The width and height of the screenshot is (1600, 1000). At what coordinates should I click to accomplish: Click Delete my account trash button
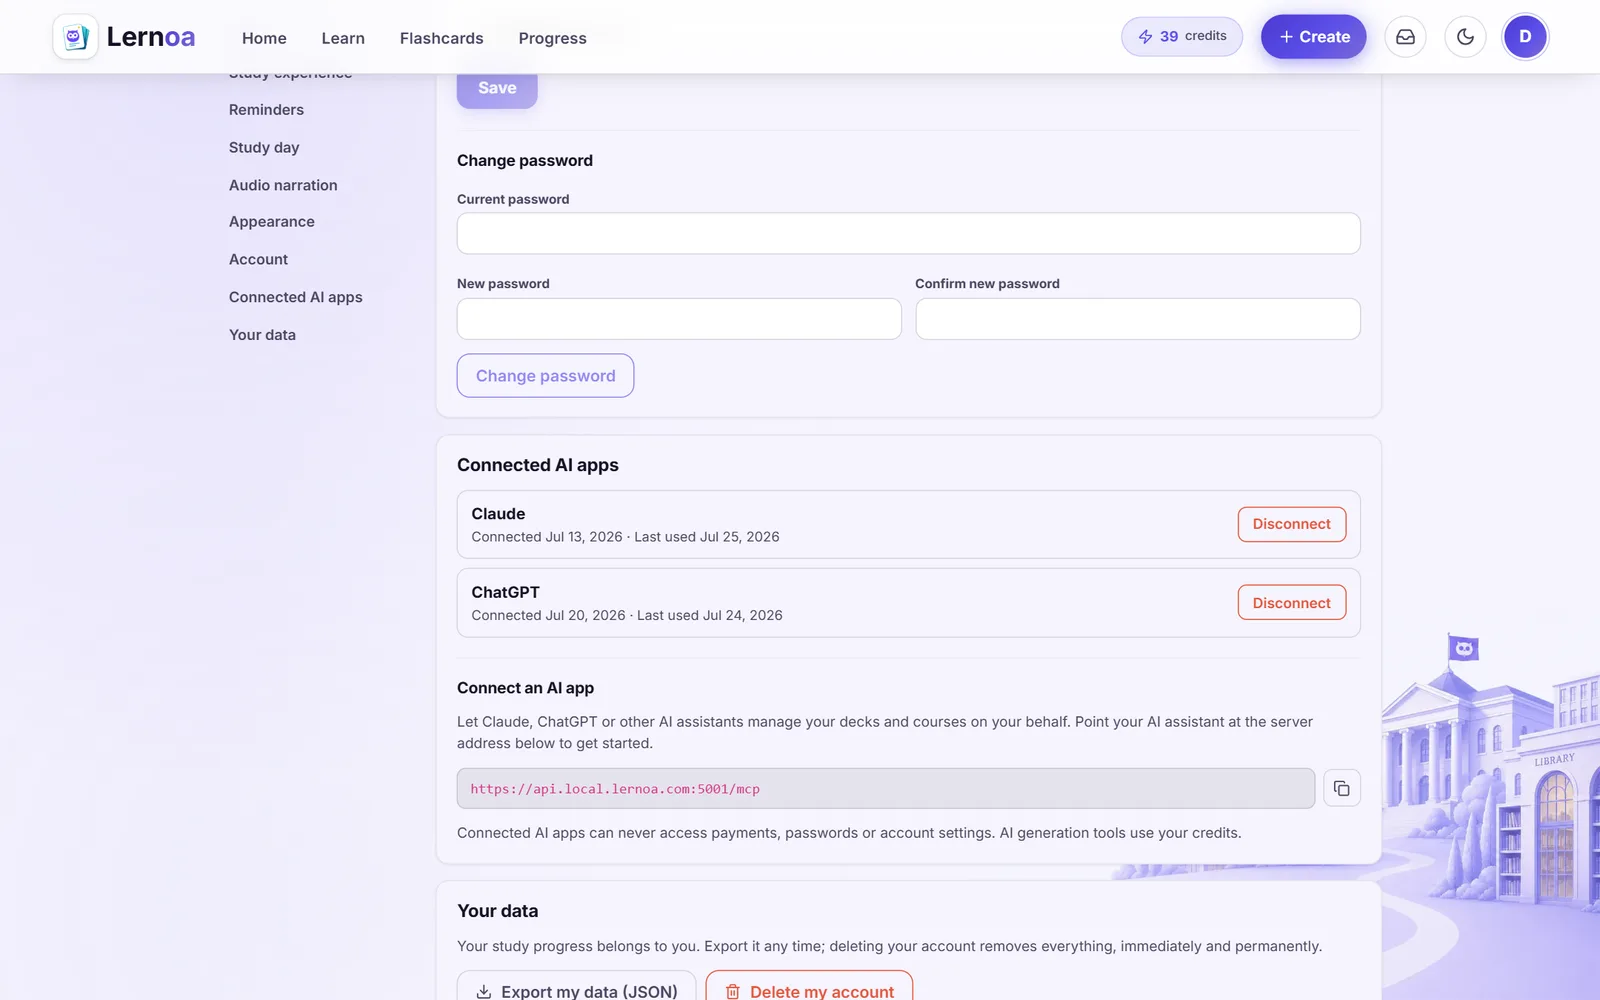(x=809, y=990)
